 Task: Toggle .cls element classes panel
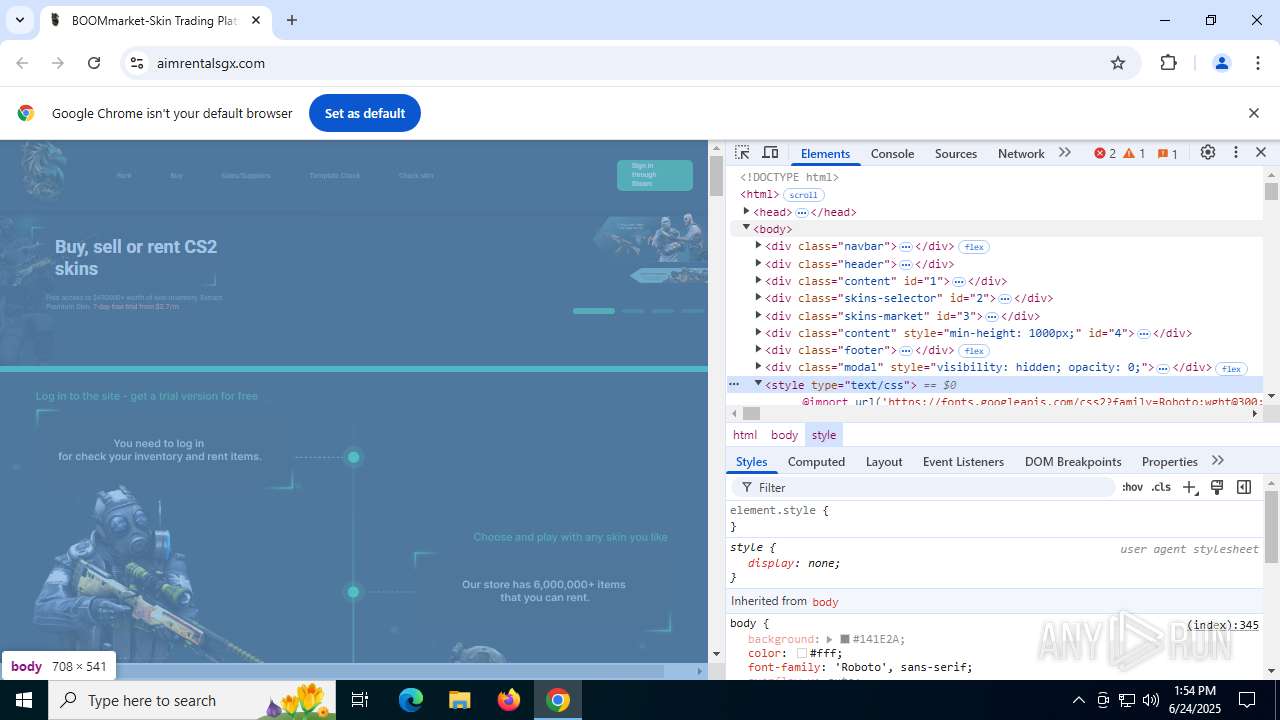point(1161,487)
